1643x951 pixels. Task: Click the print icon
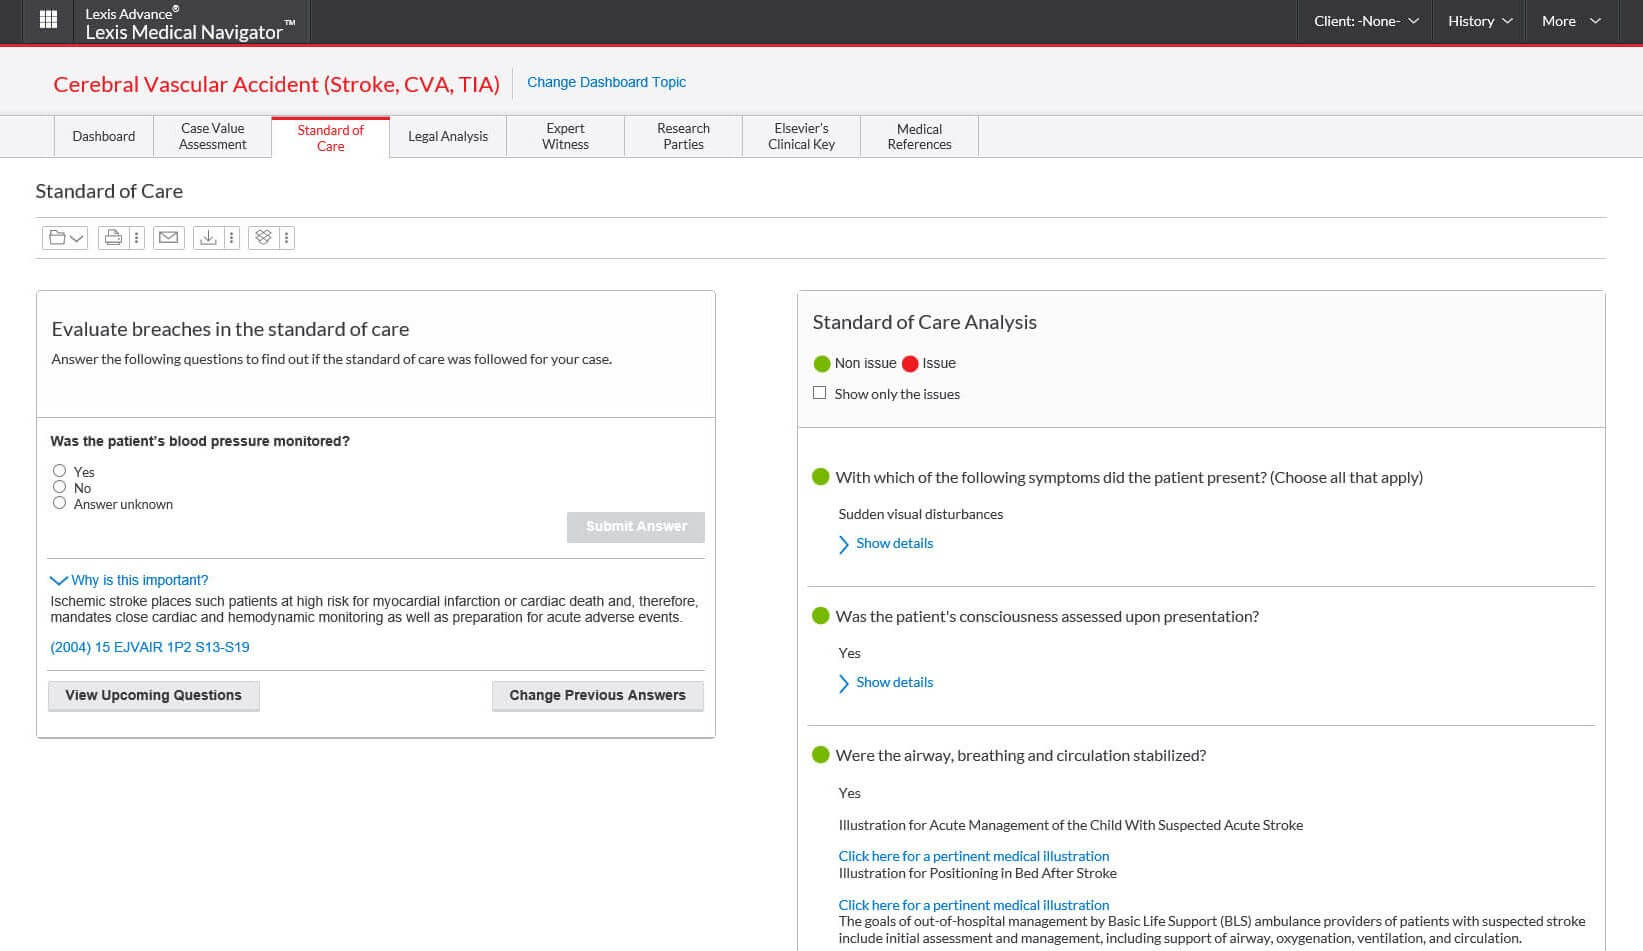113,238
